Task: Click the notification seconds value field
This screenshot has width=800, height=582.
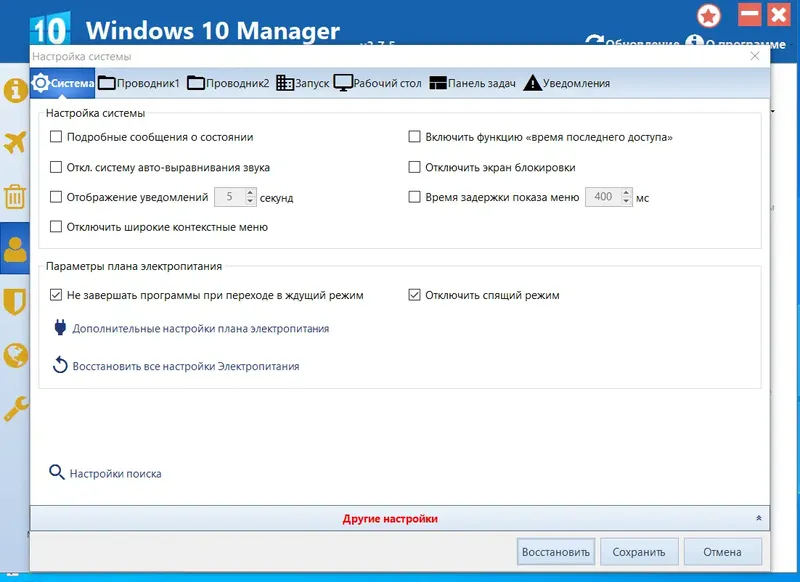Action: click(x=230, y=197)
